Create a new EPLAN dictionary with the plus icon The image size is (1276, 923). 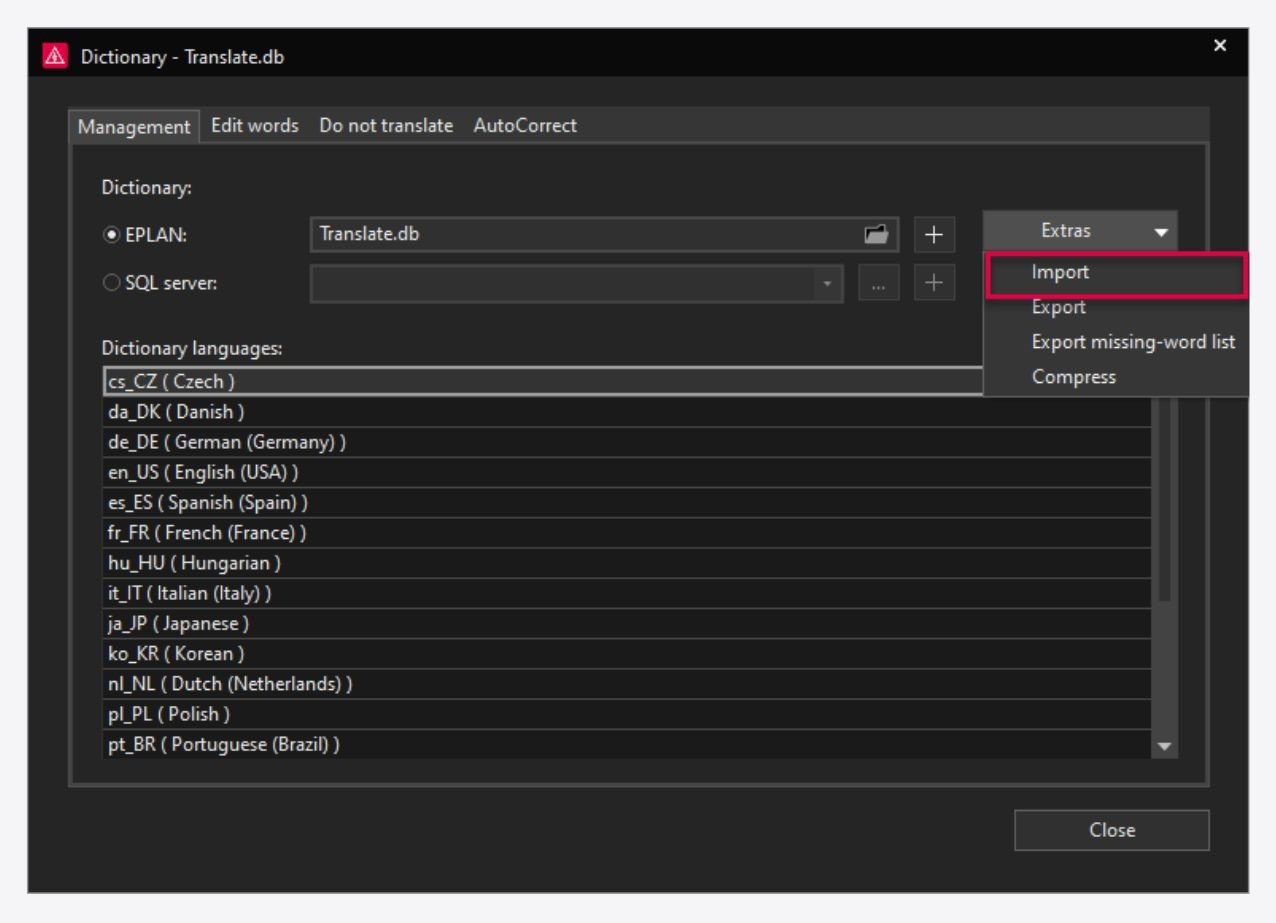coord(935,234)
